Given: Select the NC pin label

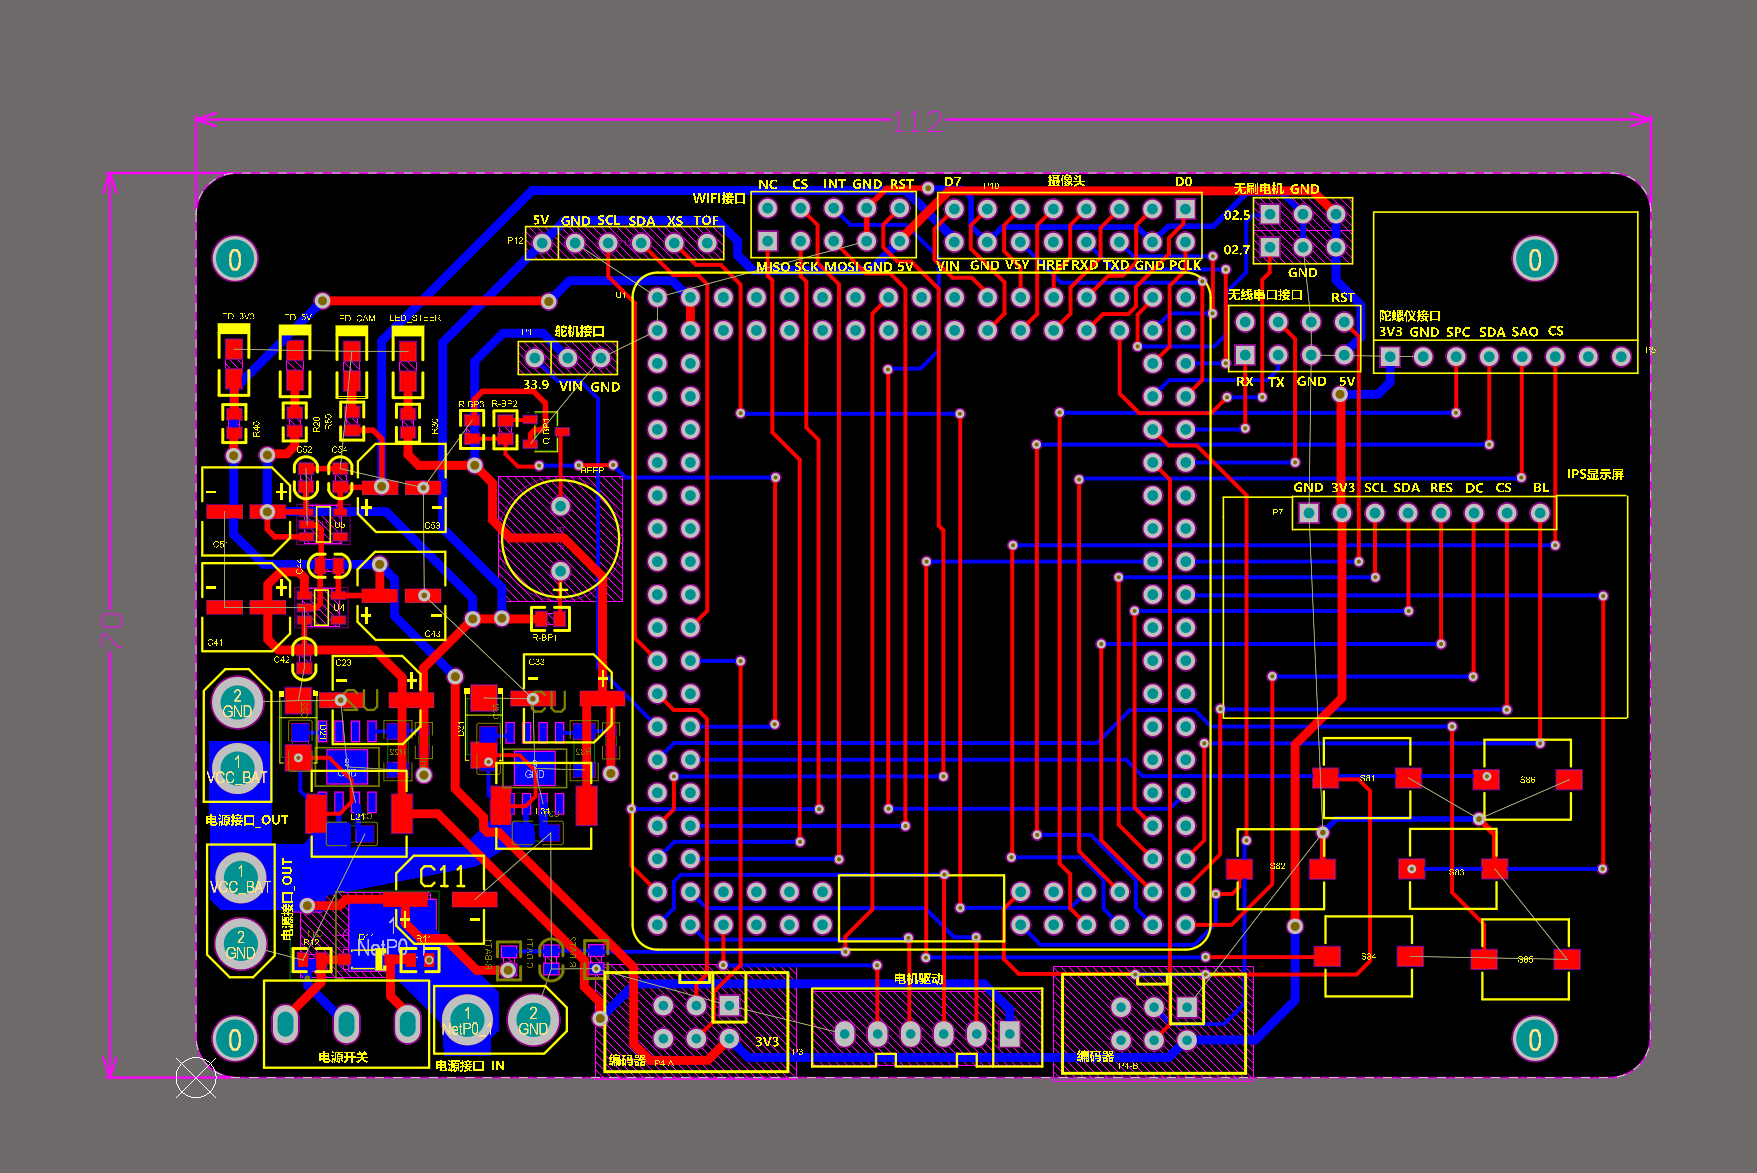Looking at the screenshot, I should tap(767, 185).
